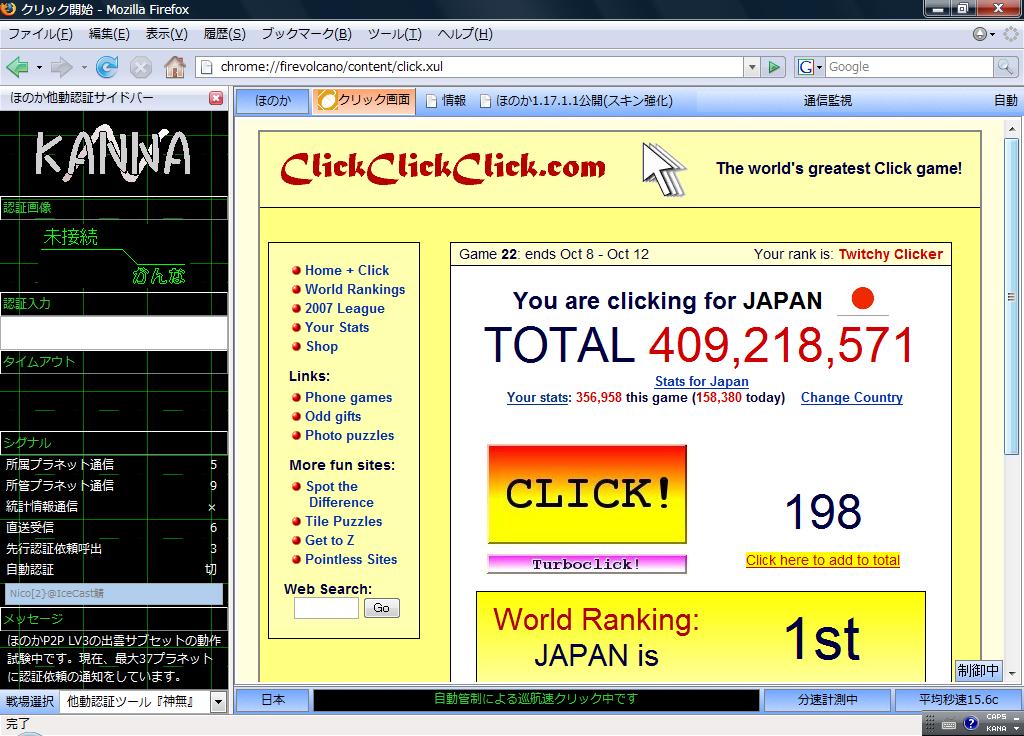This screenshot has height=736, width=1024.
Task: Click the address bar URL field
Action: coord(479,67)
